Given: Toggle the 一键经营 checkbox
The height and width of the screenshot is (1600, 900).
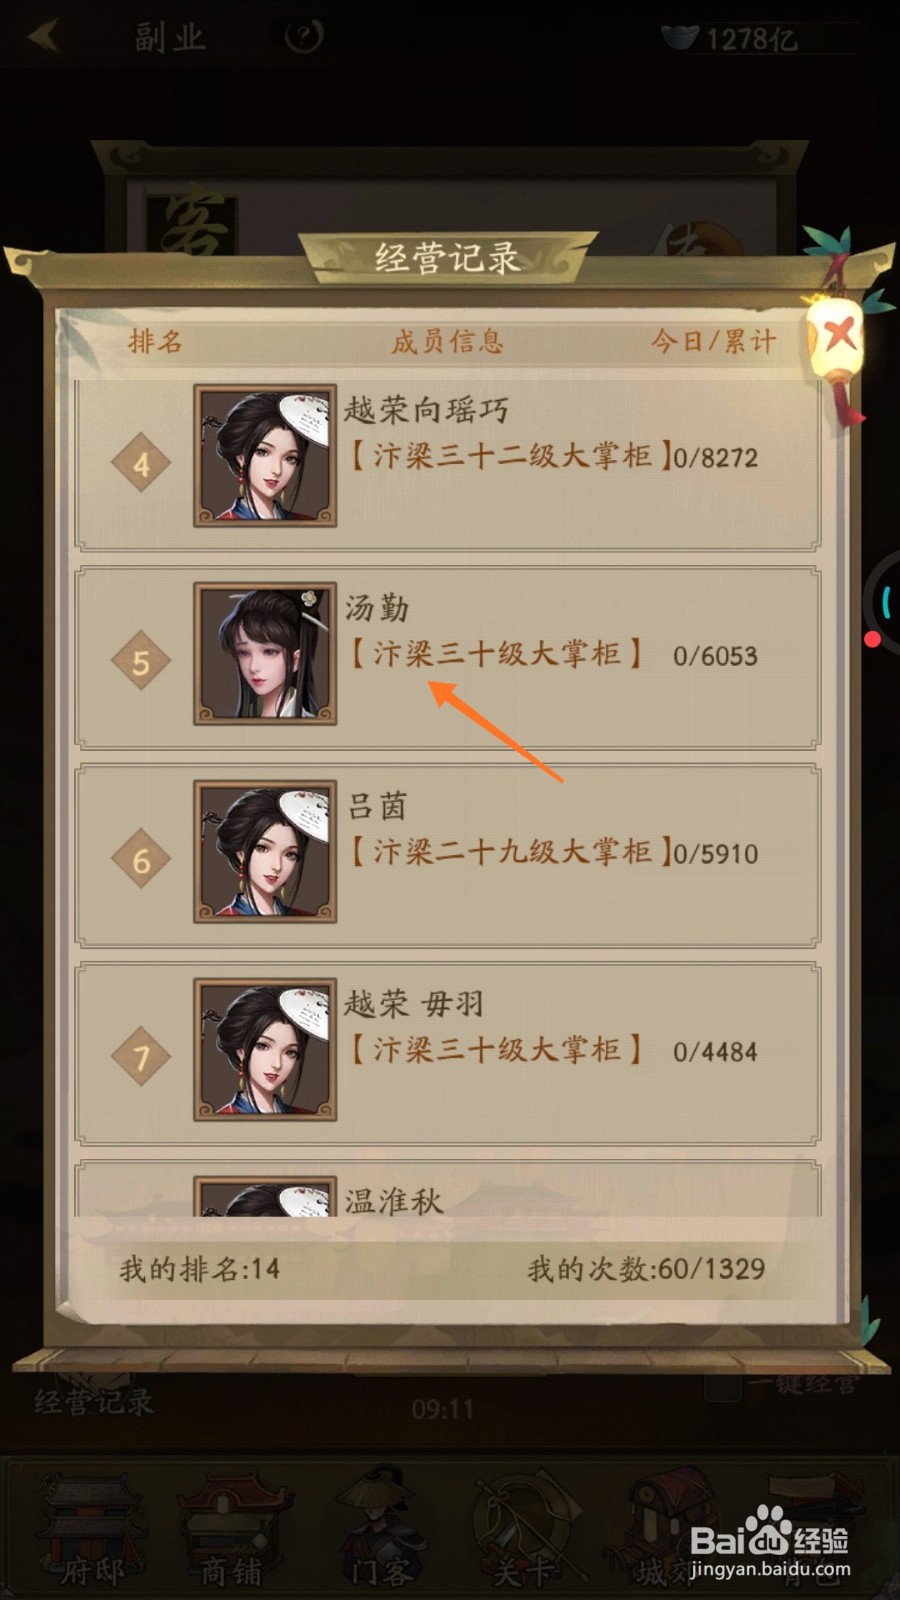Looking at the screenshot, I should pyautogui.click(x=723, y=1385).
